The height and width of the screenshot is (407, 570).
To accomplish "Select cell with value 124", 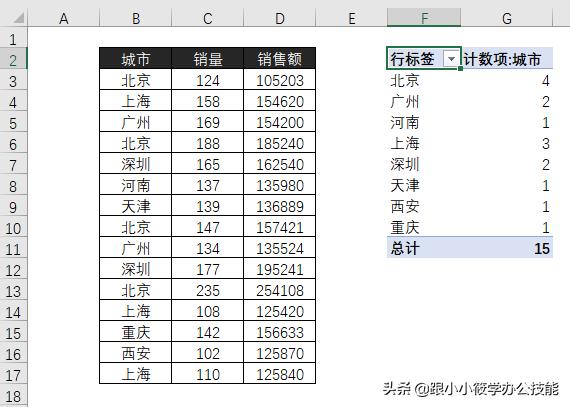I will [x=208, y=80].
